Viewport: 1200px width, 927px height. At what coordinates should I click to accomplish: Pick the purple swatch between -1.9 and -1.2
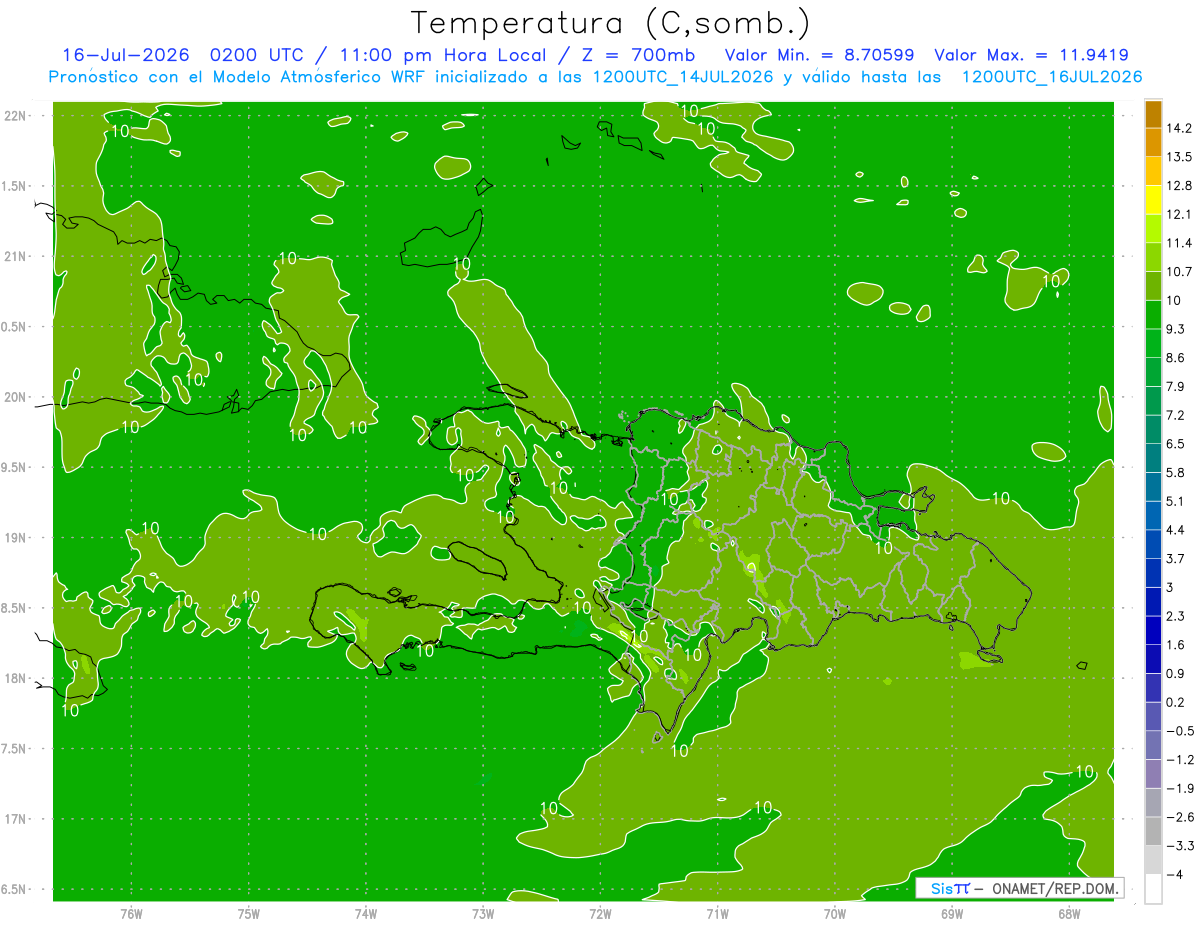point(1153,774)
